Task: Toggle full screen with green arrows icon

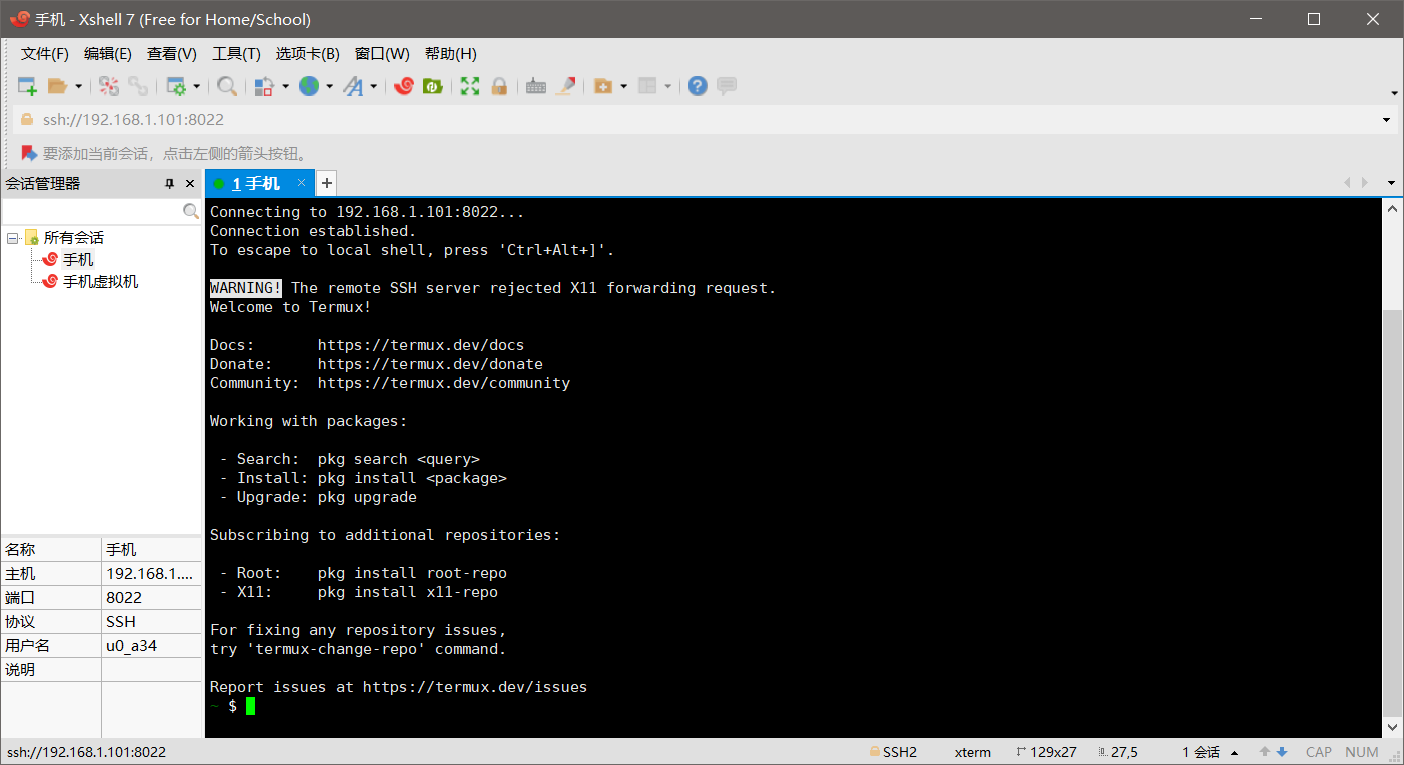Action: click(470, 86)
